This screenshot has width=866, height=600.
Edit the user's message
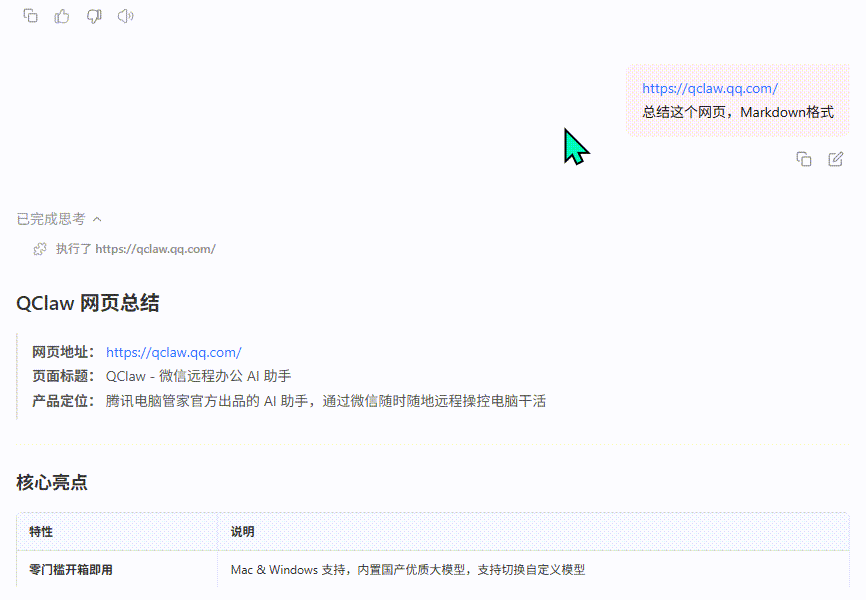coord(835,159)
